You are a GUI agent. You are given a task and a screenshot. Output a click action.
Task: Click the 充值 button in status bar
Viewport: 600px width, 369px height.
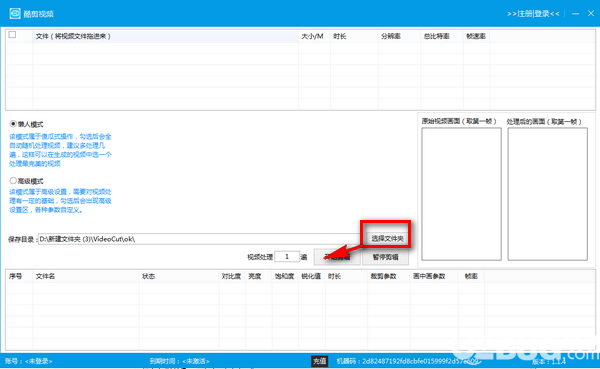click(x=320, y=361)
